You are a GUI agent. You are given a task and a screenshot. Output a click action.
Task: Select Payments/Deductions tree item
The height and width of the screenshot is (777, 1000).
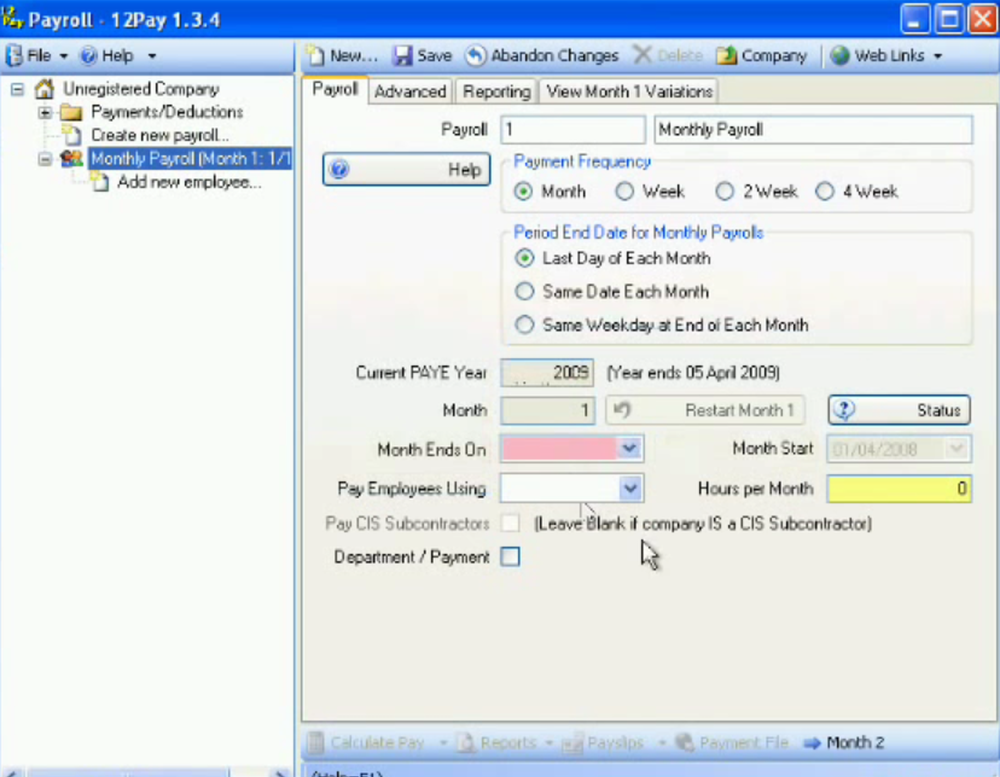pos(167,112)
